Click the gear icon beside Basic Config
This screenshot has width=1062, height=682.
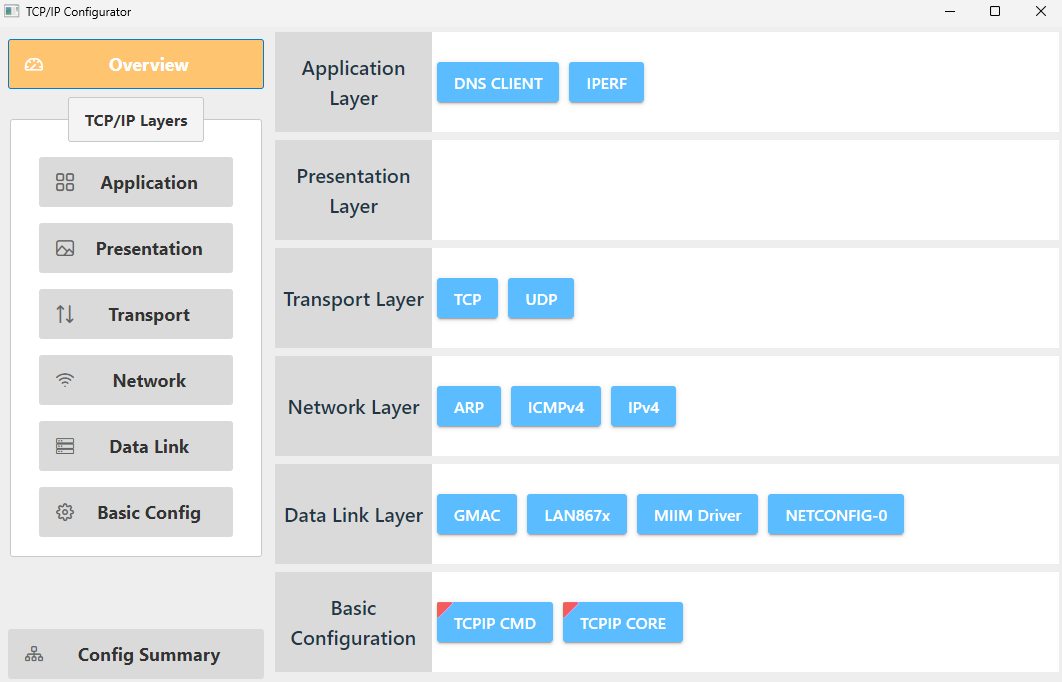click(65, 512)
